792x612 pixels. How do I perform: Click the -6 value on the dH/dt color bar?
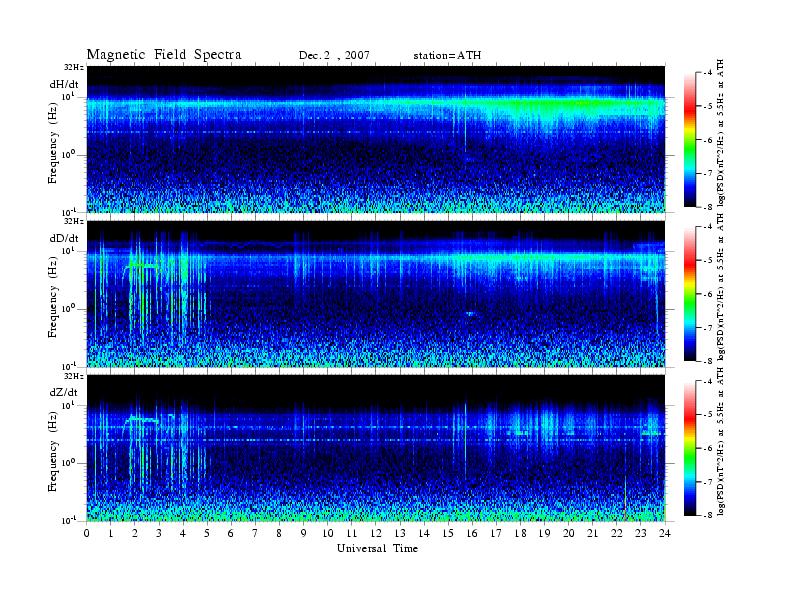pyautogui.click(x=708, y=140)
